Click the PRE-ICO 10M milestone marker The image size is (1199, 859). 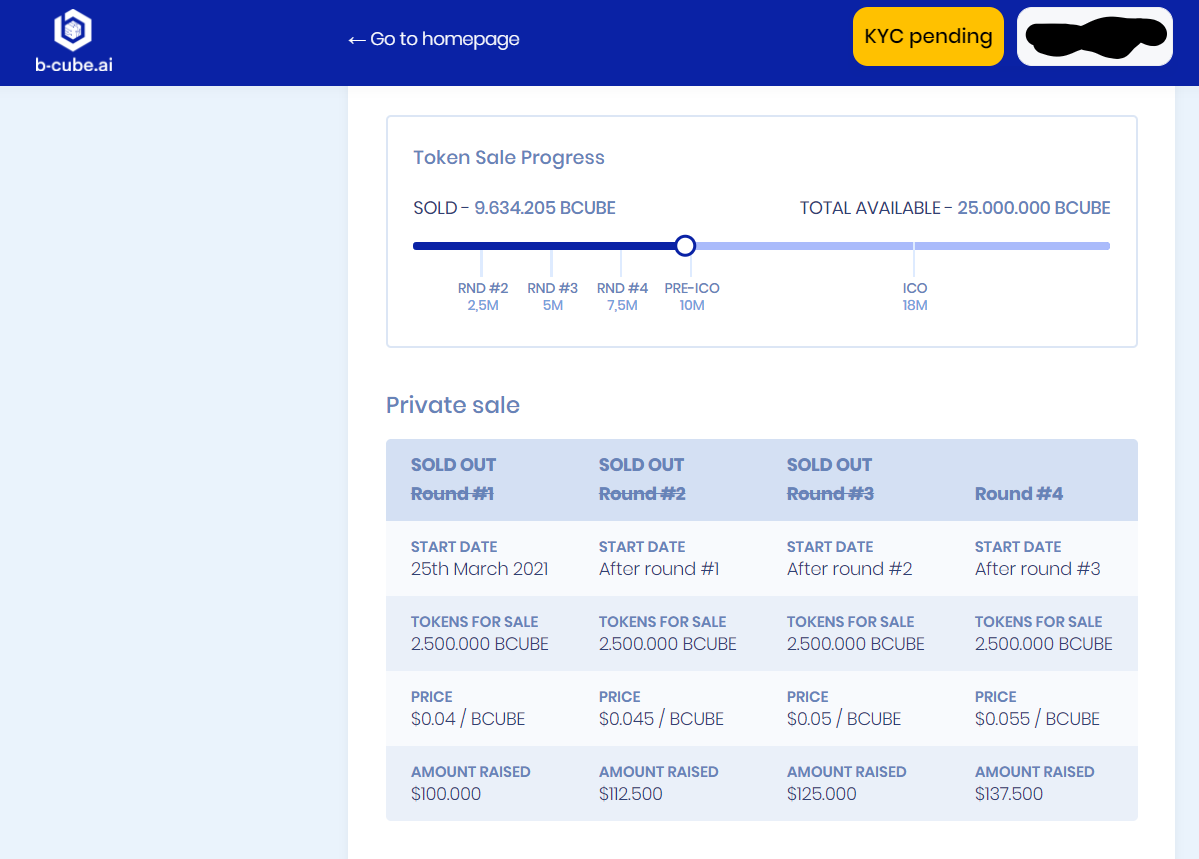(692, 296)
